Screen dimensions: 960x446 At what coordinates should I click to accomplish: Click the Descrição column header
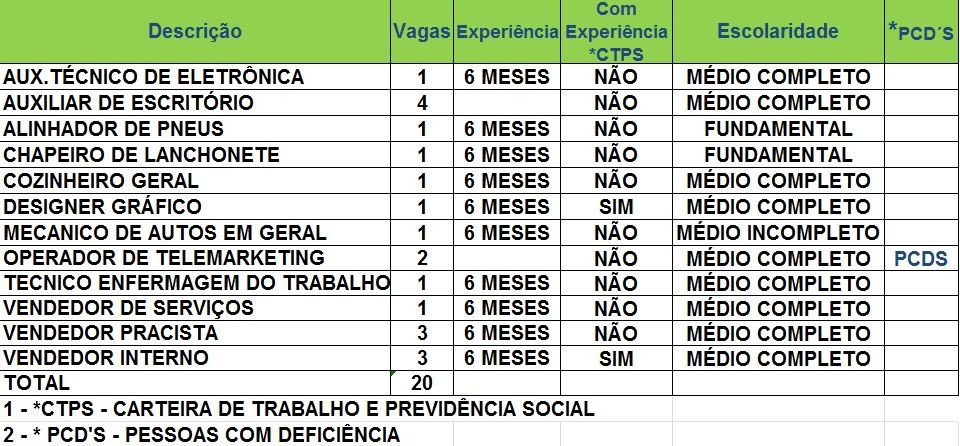pyautogui.click(x=195, y=32)
